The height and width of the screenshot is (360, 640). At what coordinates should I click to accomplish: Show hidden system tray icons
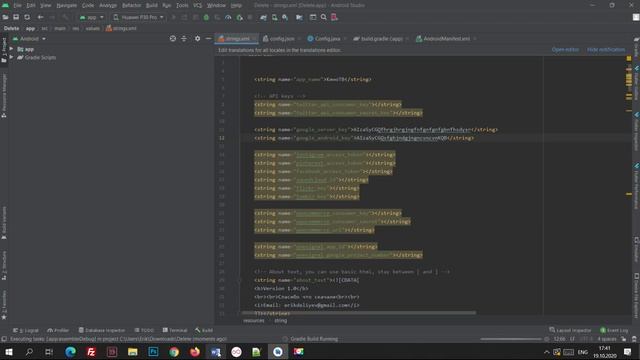[547, 352]
